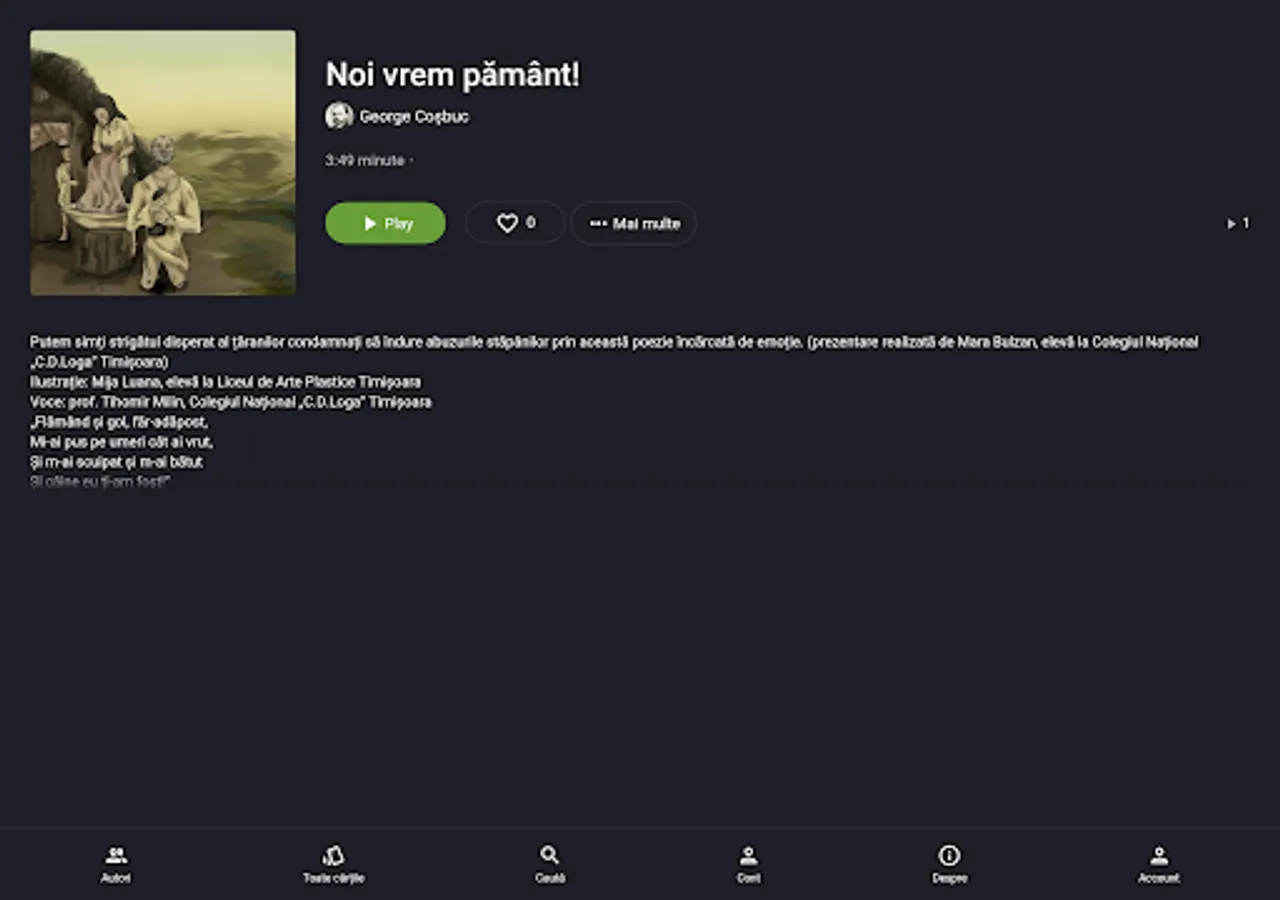This screenshot has width=1280, height=900.
Task: Click George Coșbuc's round avatar
Action: click(x=339, y=116)
